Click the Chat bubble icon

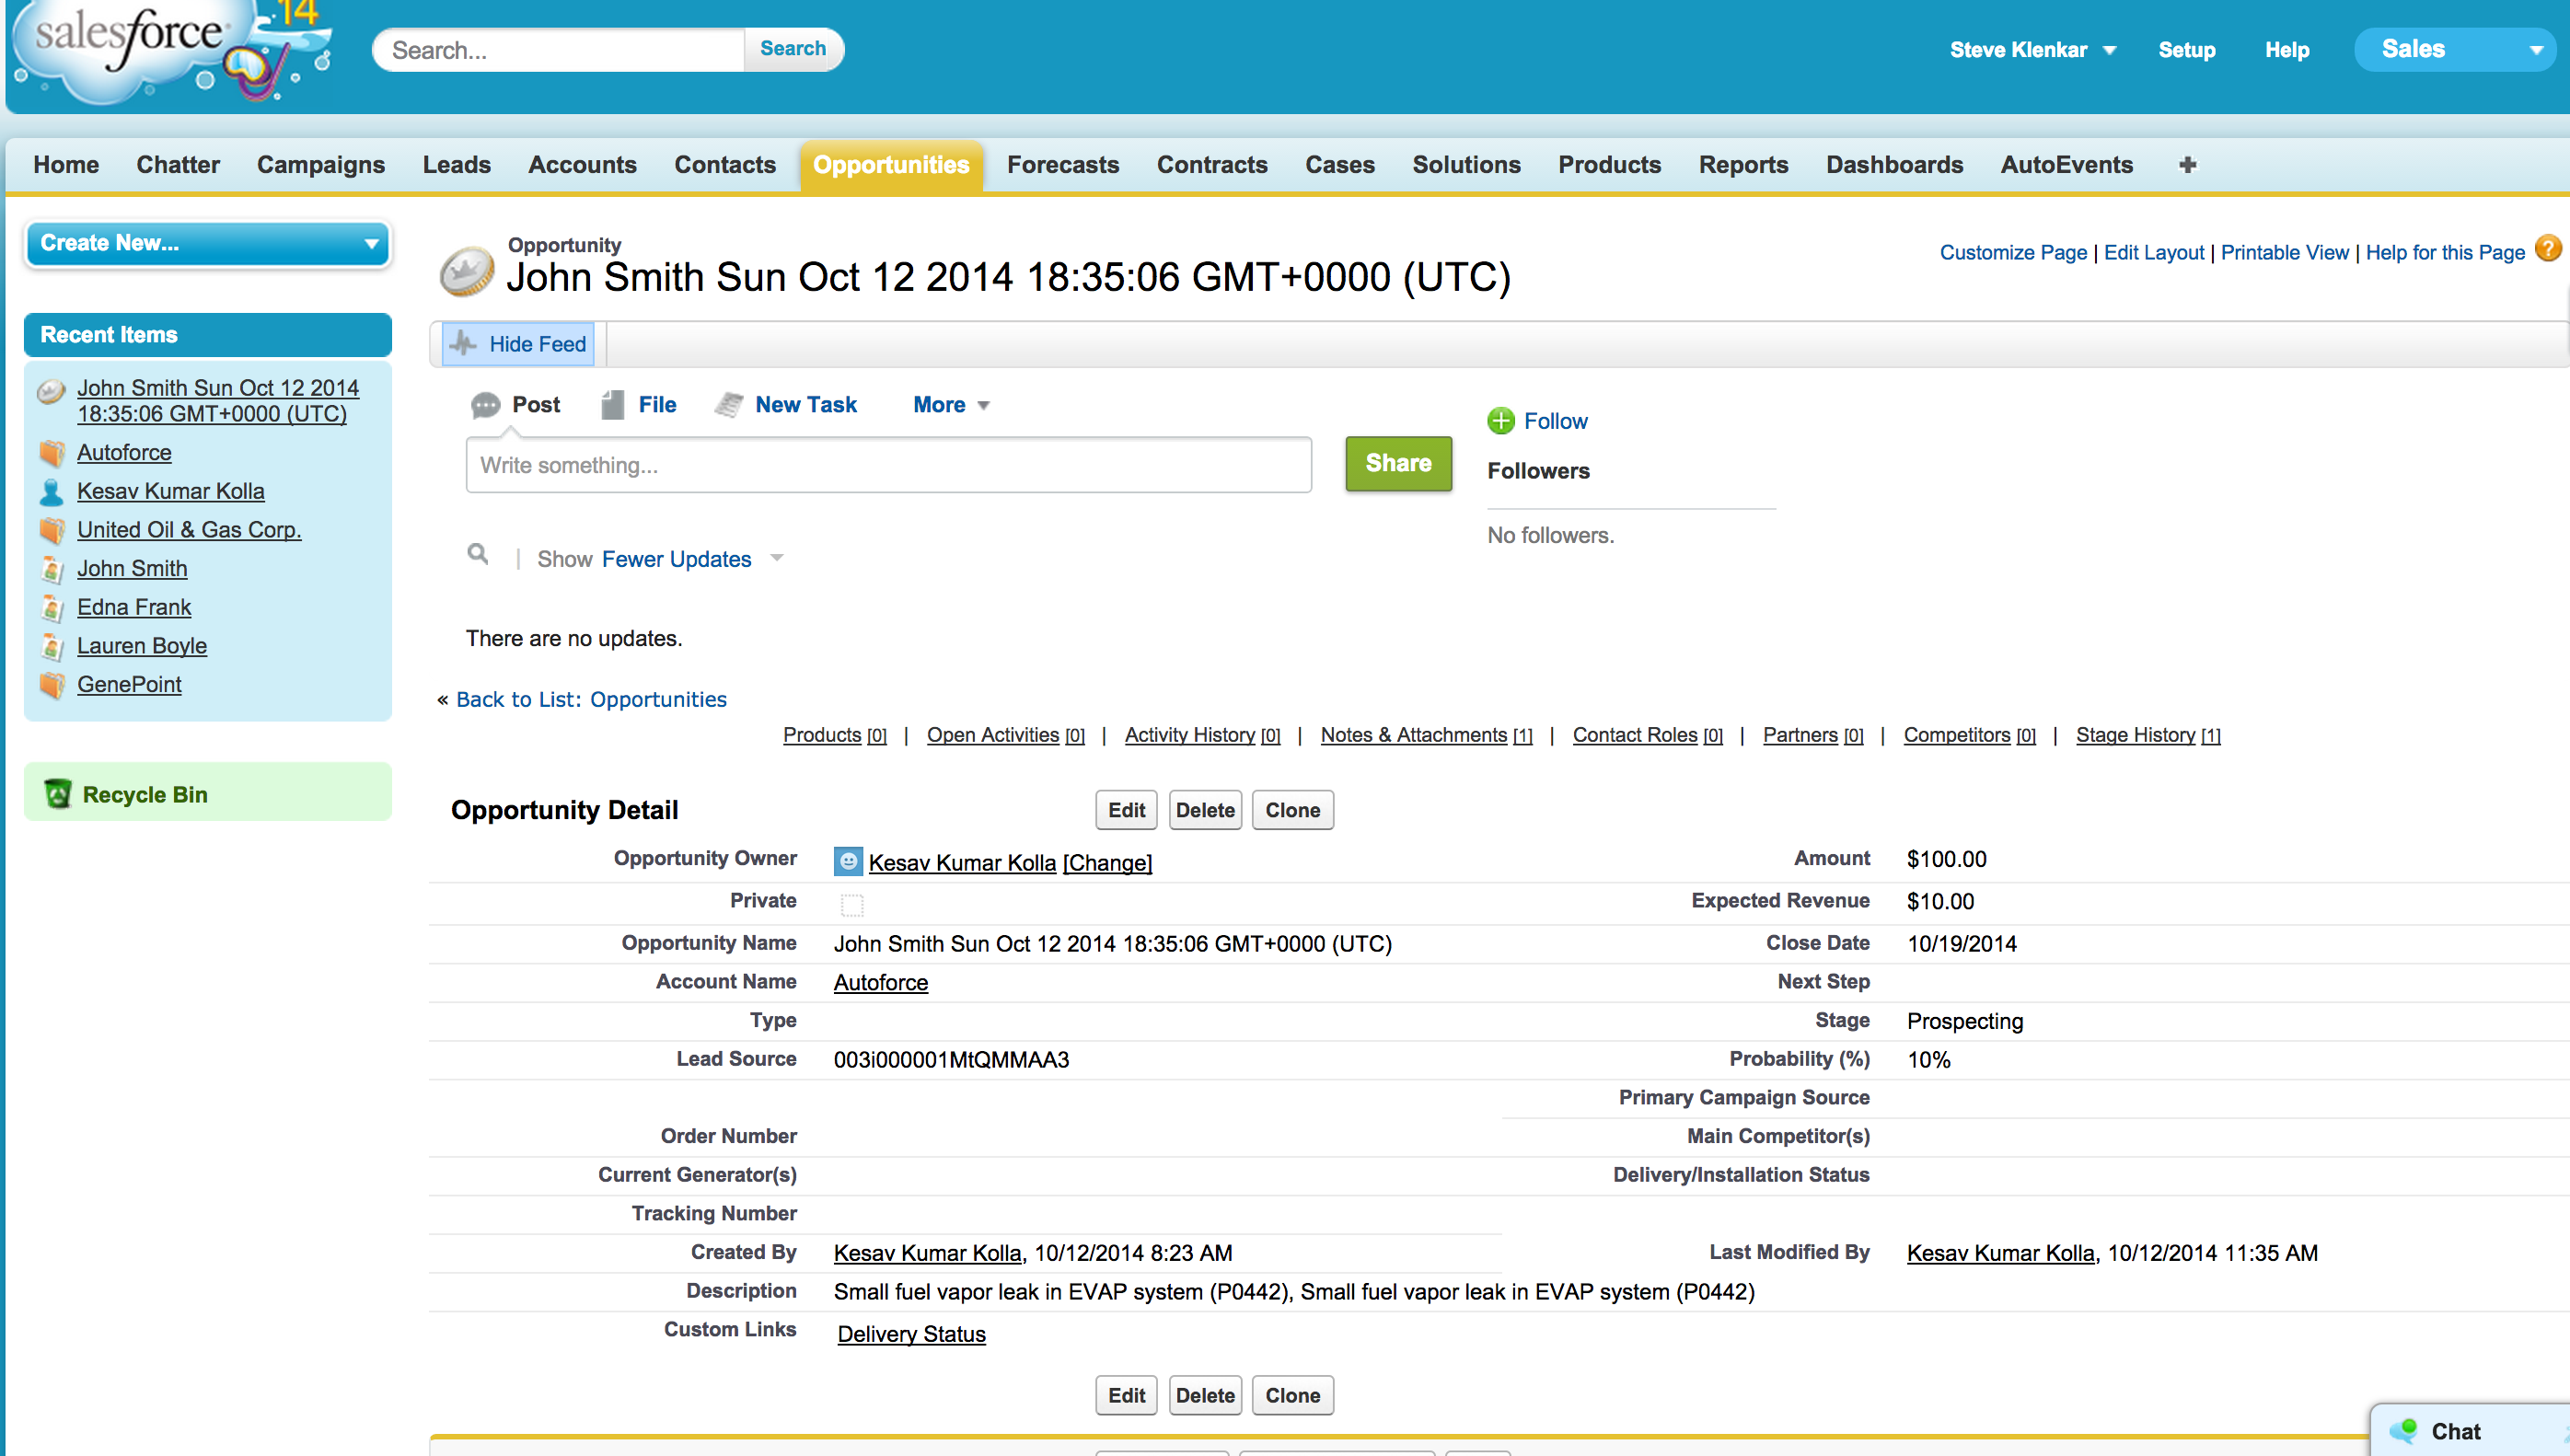coord(2403,1431)
